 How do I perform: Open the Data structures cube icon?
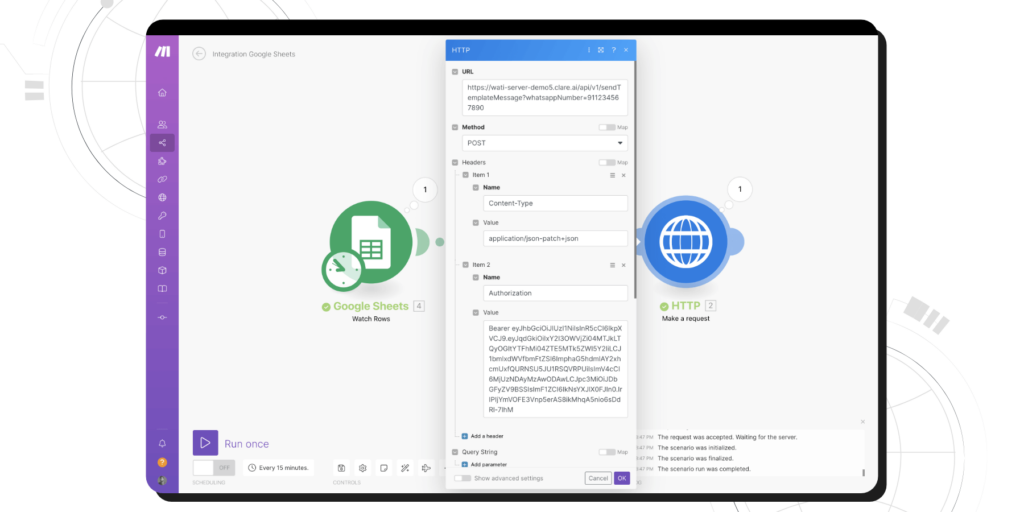pyautogui.click(x=162, y=270)
